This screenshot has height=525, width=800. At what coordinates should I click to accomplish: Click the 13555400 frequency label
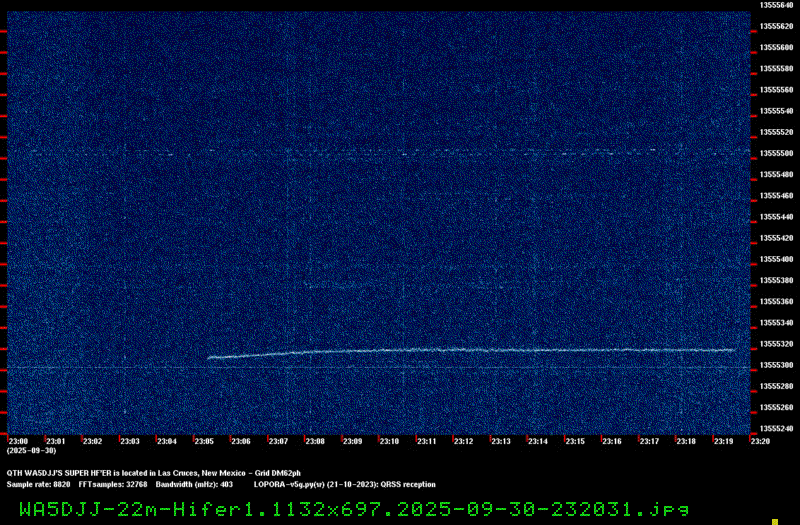point(777,259)
